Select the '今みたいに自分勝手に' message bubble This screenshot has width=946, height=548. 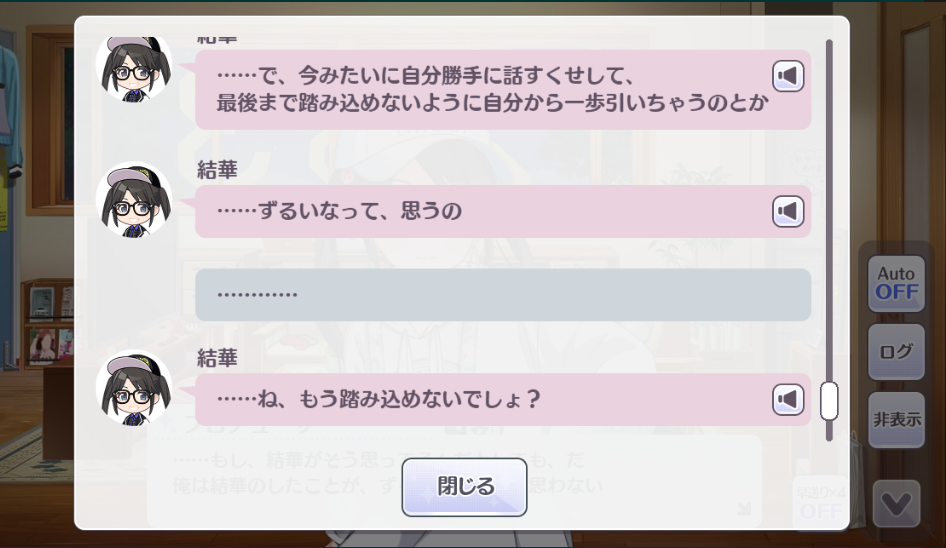point(503,89)
